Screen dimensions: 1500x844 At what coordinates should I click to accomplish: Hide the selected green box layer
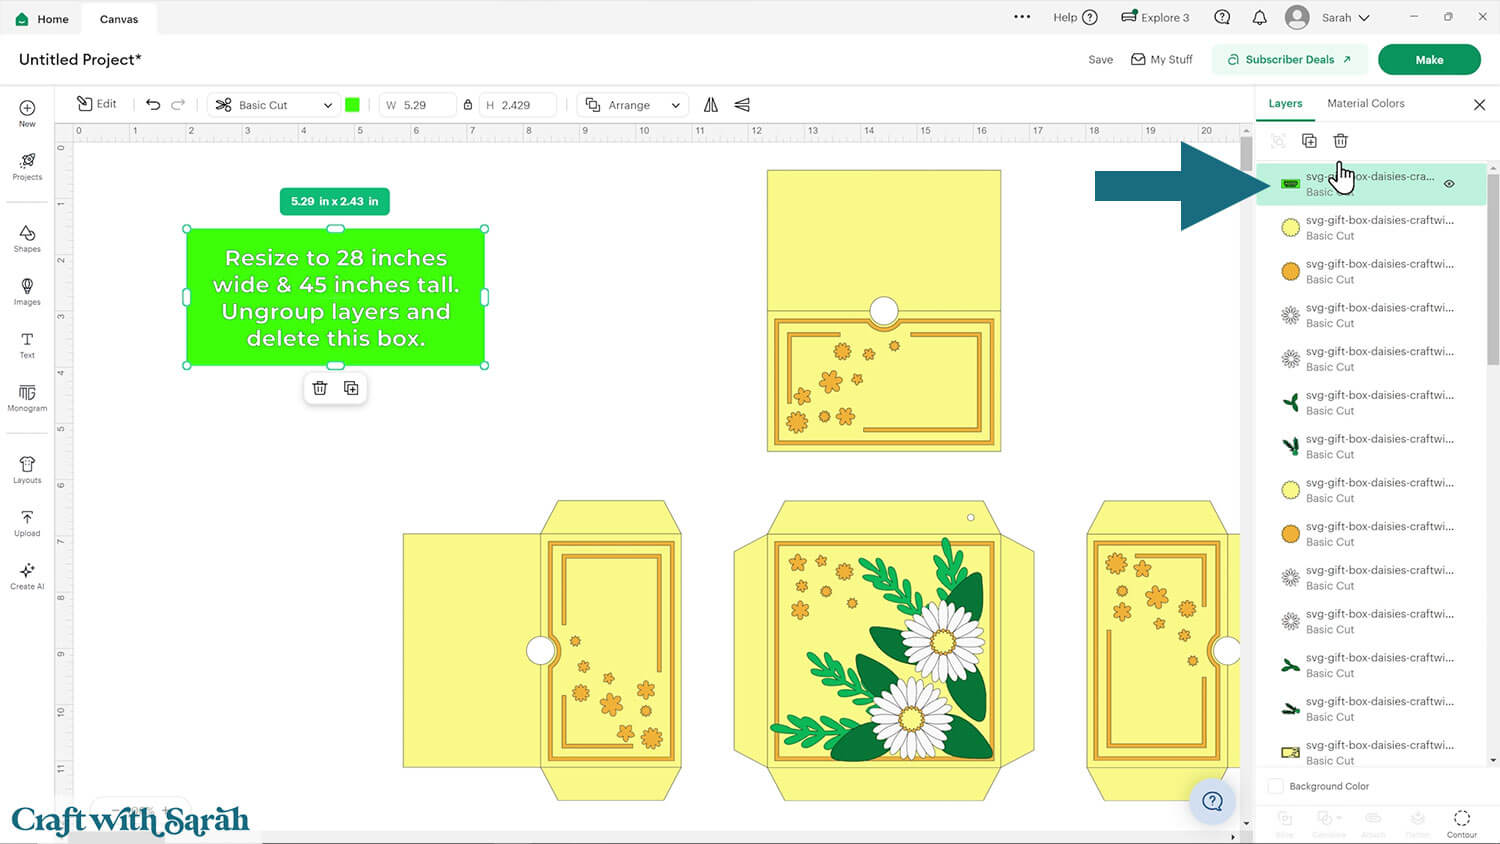(x=1449, y=184)
